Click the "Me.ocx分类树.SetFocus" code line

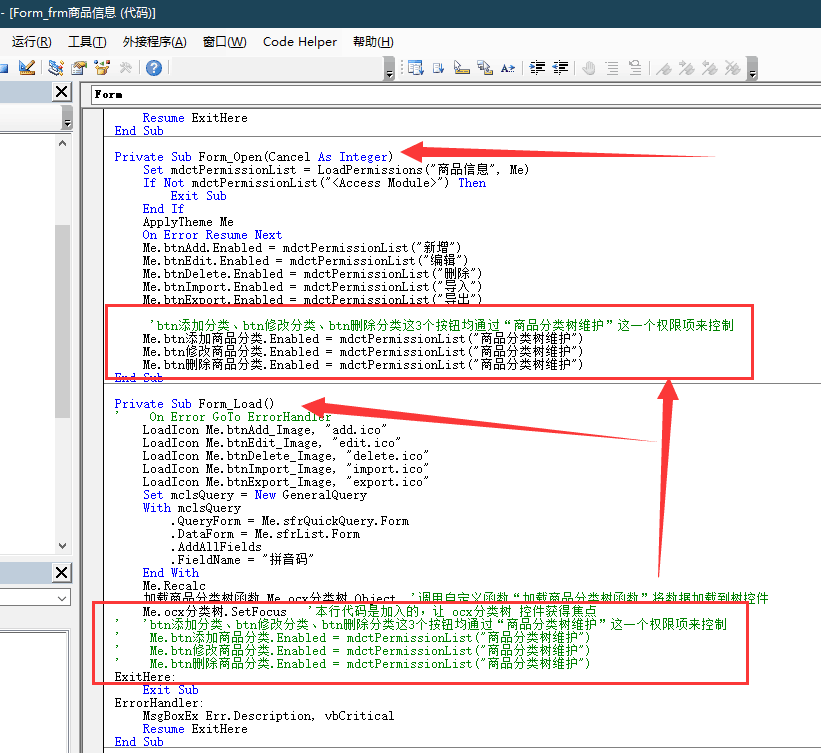[x=215, y=612]
